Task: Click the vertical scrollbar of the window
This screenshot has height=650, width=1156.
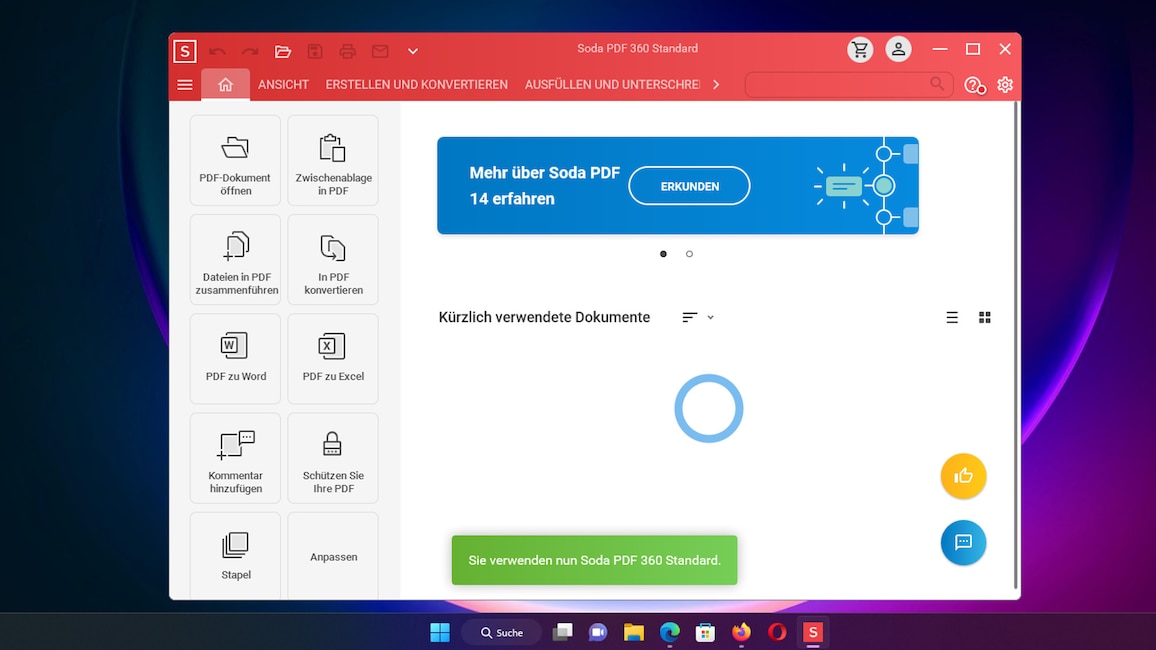Action: (1017, 346)
